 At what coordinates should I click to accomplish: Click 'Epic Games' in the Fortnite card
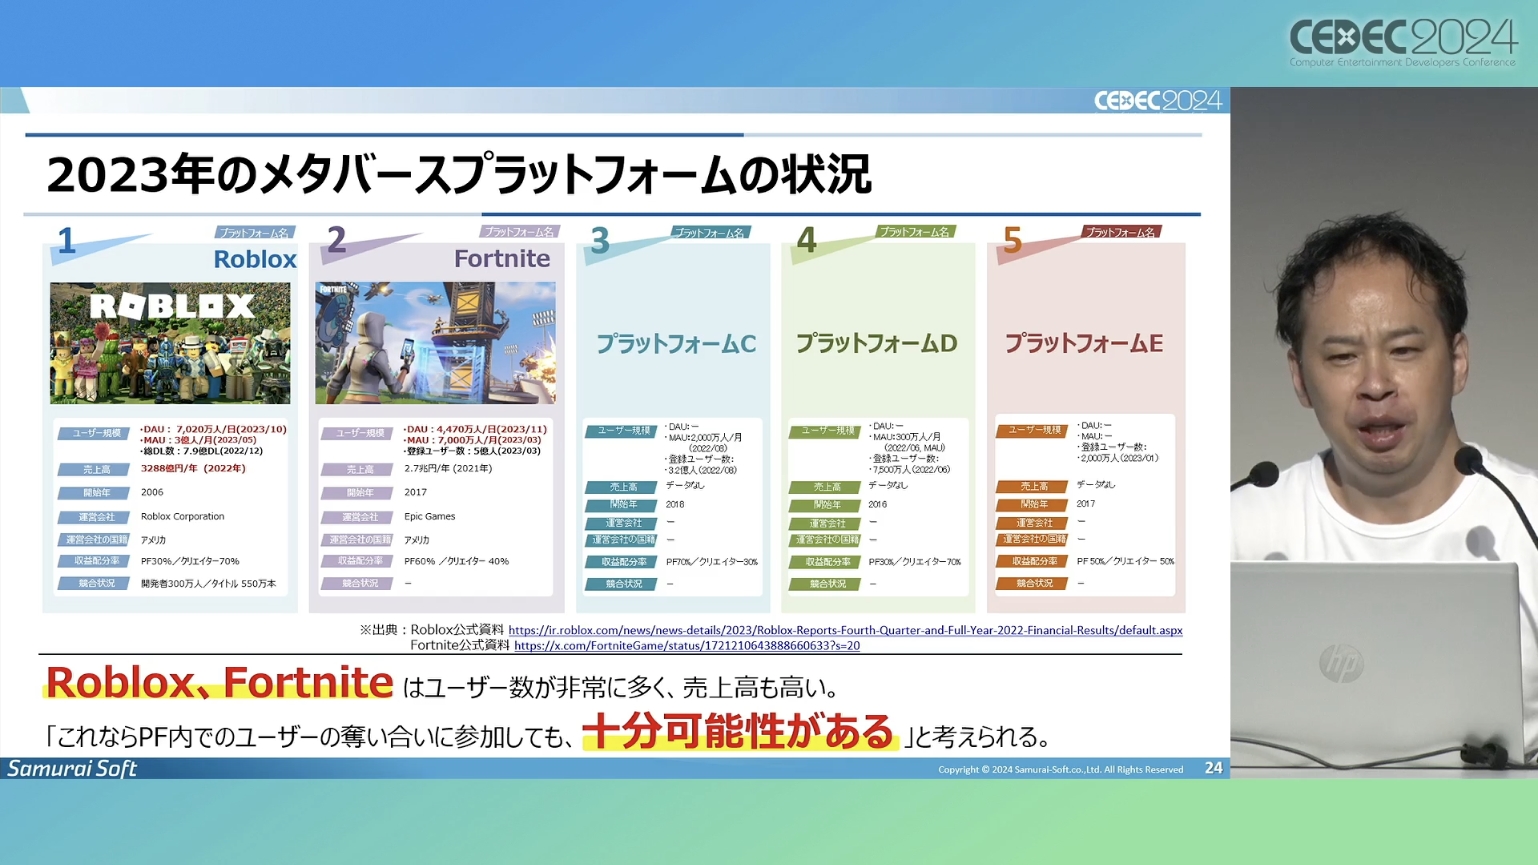(430, 517)
